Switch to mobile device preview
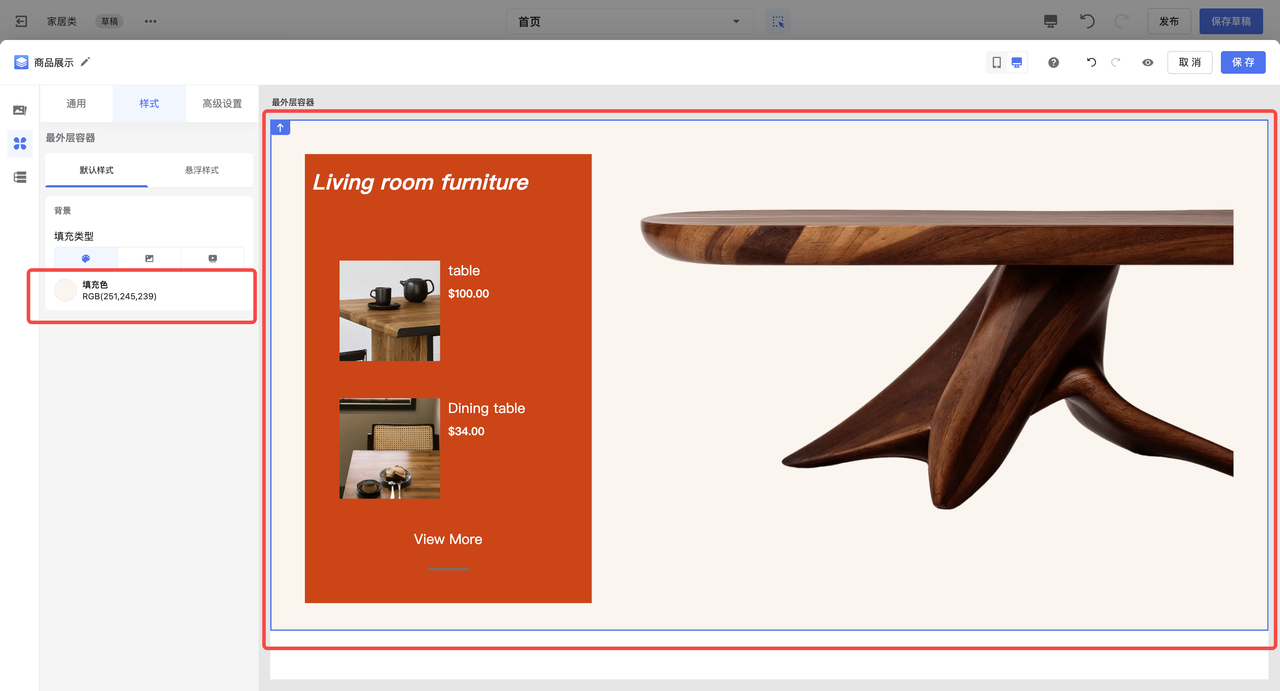Screen dimensions: 1280x691 point(996,62)
